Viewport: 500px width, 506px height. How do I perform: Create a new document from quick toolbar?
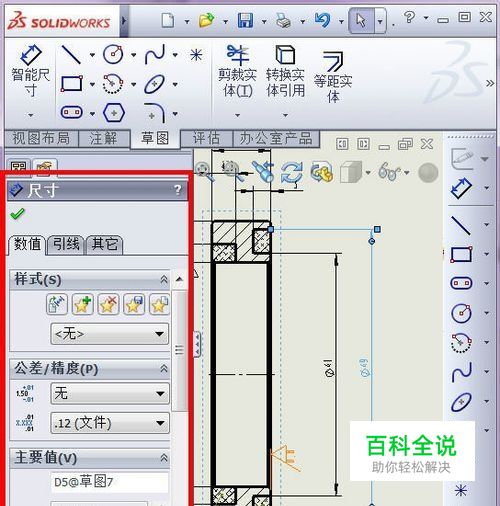(168, 20)
